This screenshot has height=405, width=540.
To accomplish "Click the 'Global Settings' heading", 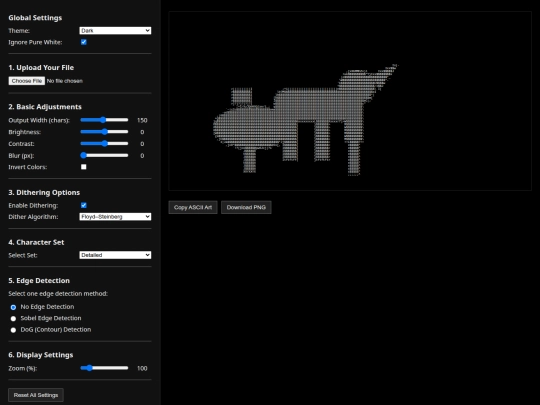I will 35,18.
